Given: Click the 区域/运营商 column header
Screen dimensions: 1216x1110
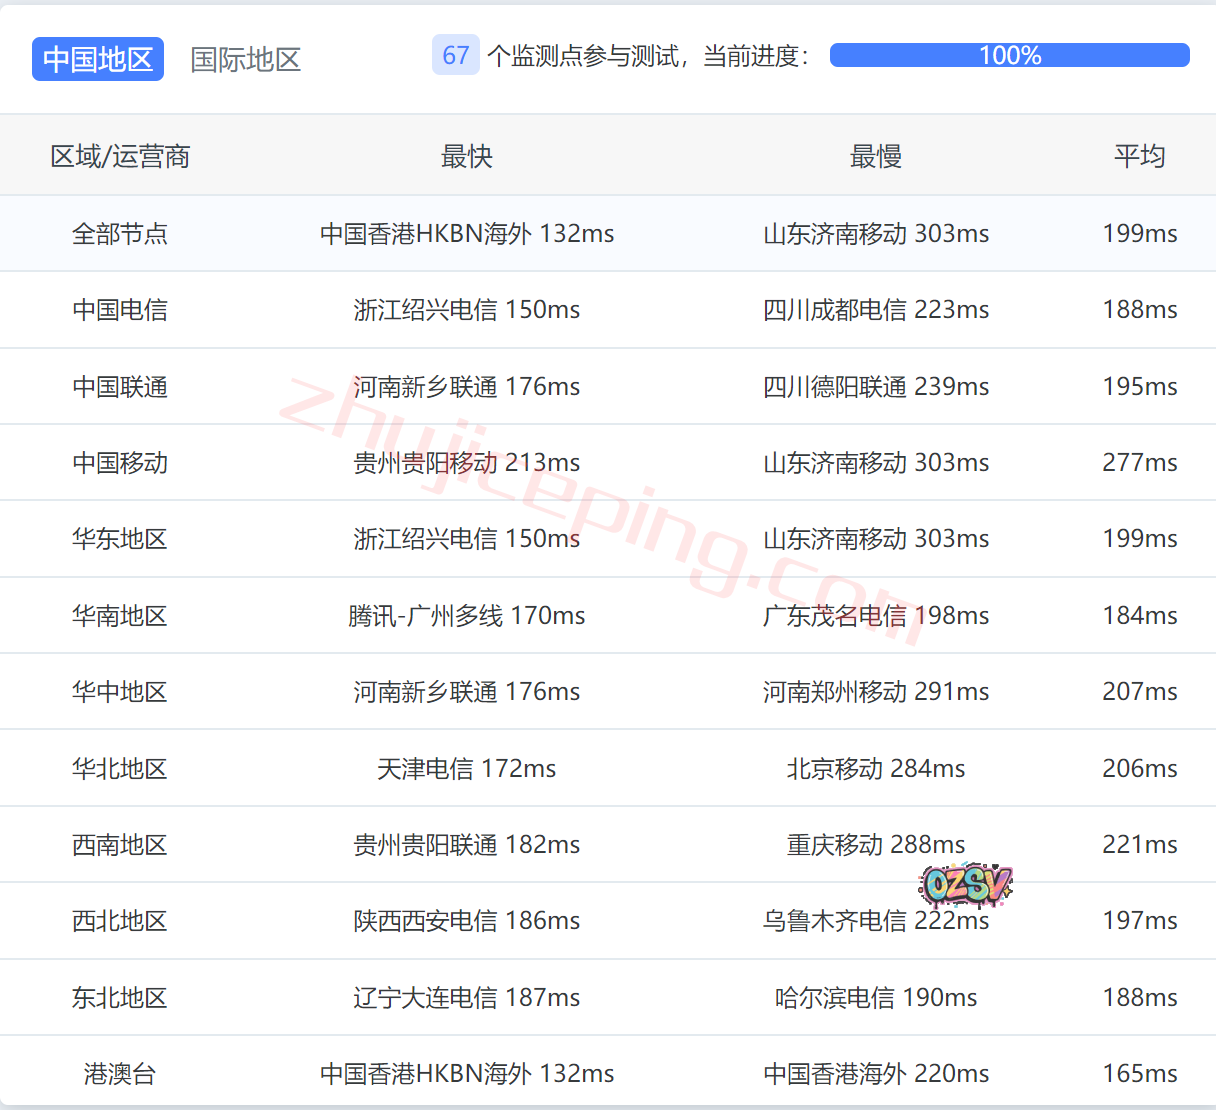Looking at the screenshot, I should [120, 156].
